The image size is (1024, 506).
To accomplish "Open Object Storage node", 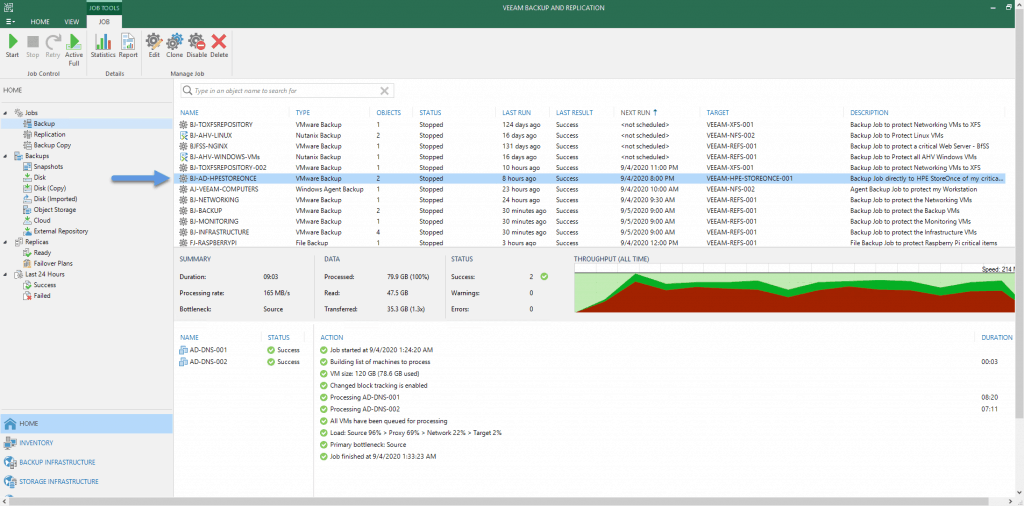I will coord(49,210).
